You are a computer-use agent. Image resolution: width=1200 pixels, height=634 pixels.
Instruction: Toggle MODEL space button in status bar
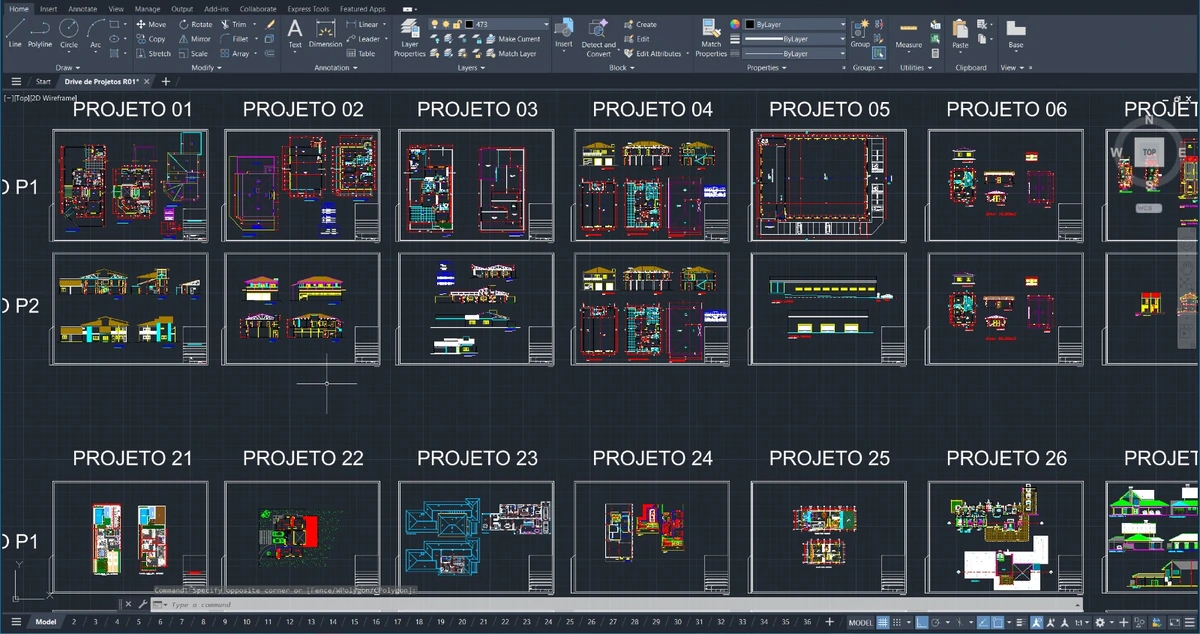(x=860, y=622)
